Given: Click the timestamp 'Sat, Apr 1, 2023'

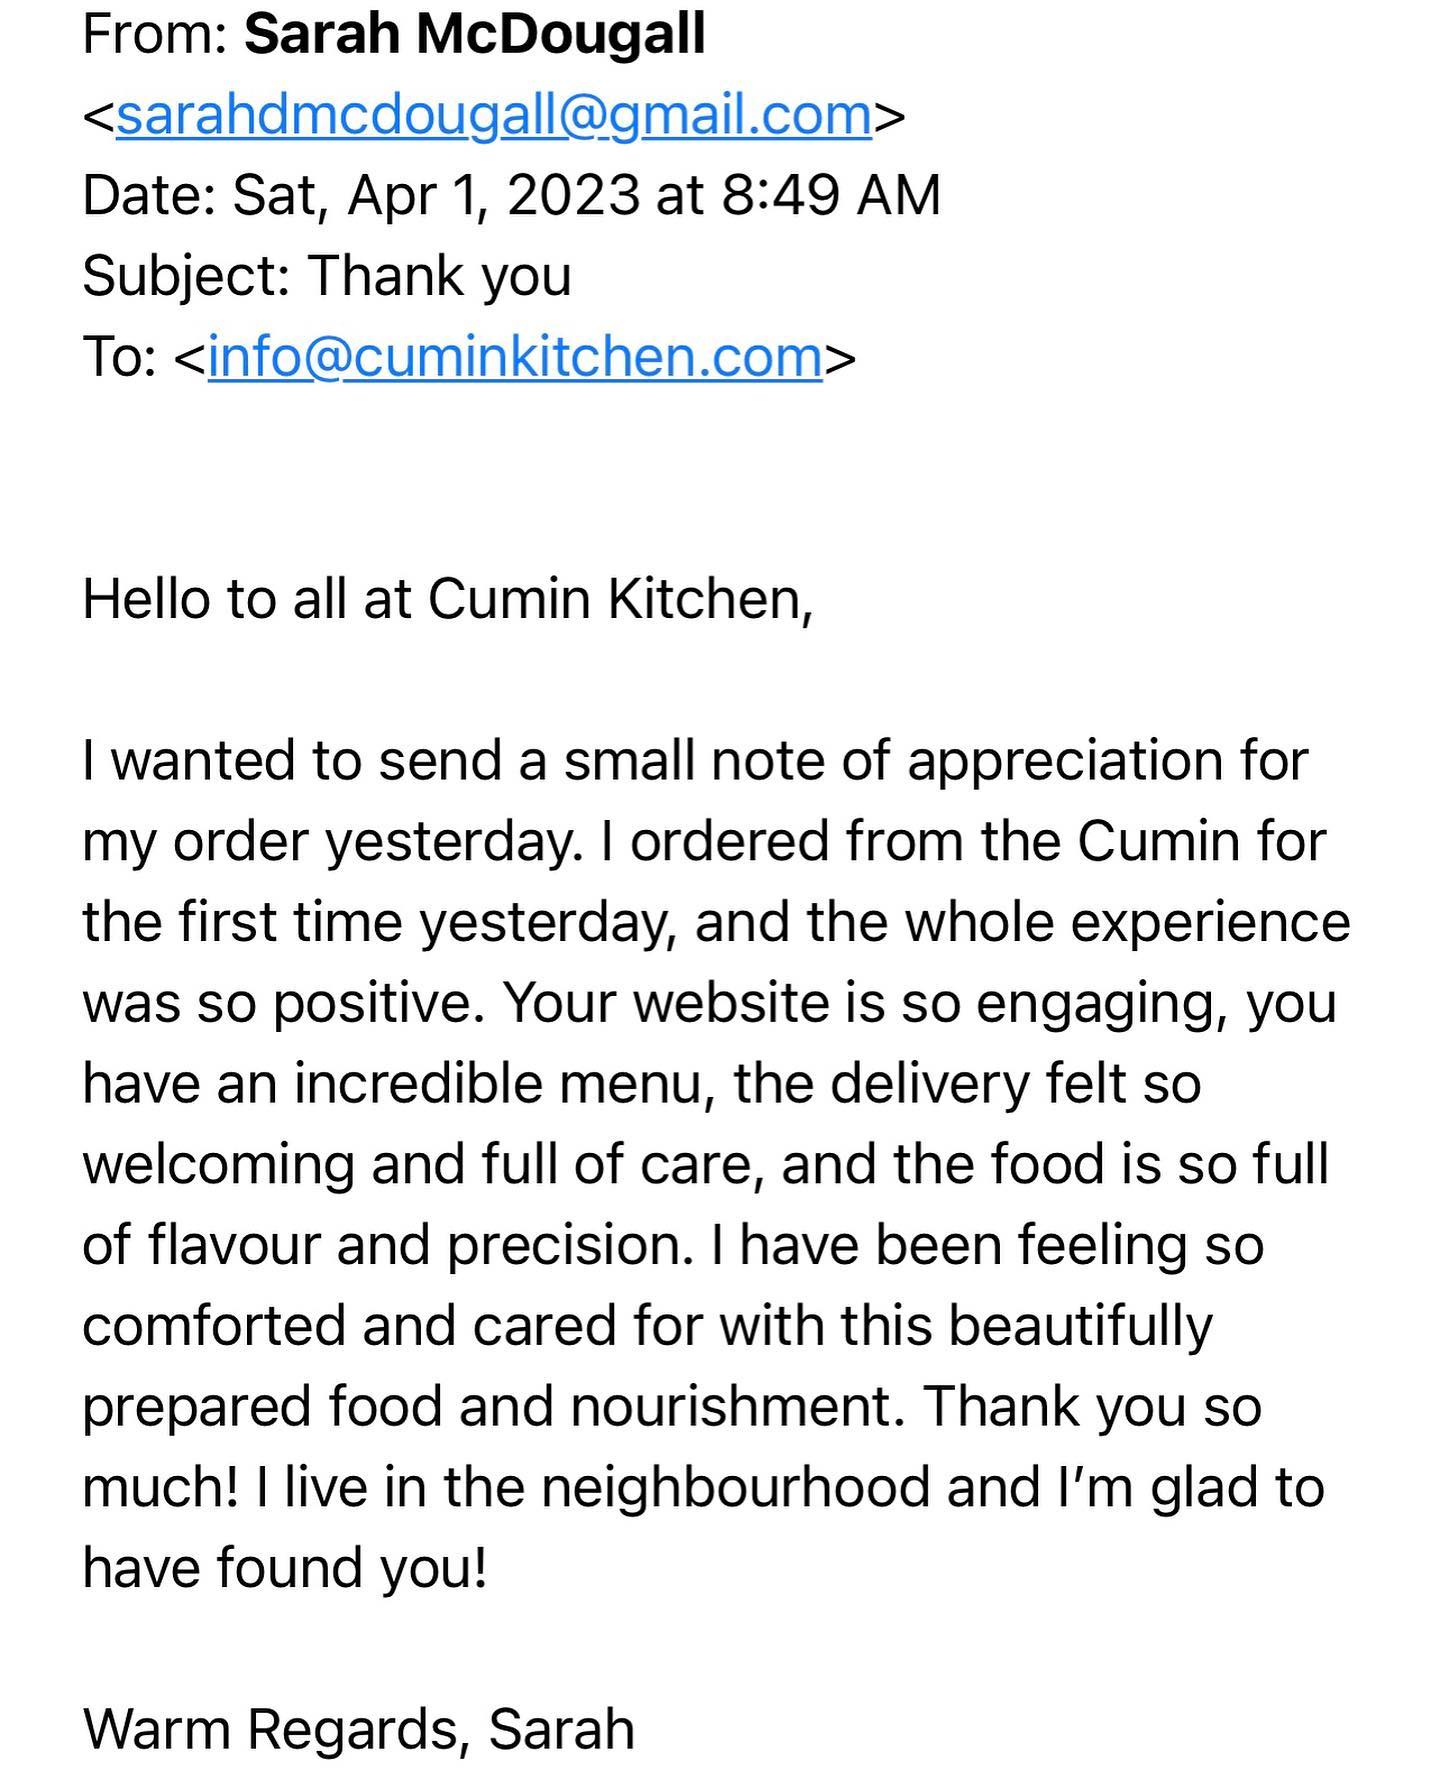Looking at the screenshot, I should coord(436,195).
